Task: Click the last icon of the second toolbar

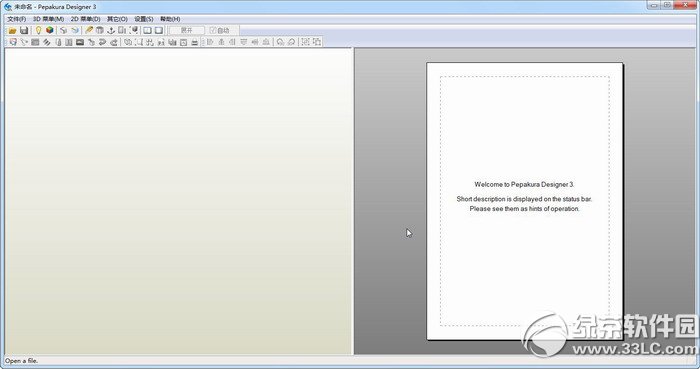Action: pos(317,42)
